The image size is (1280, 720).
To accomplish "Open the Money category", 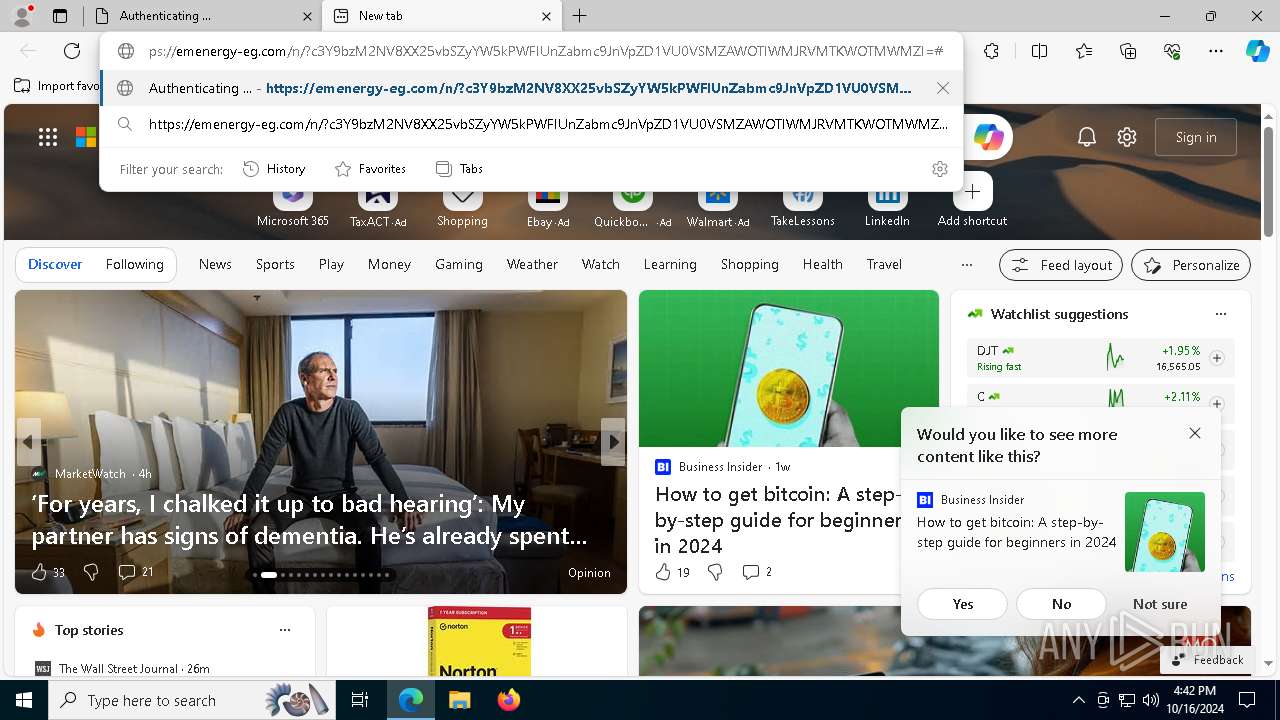I will tap(389, 264).
